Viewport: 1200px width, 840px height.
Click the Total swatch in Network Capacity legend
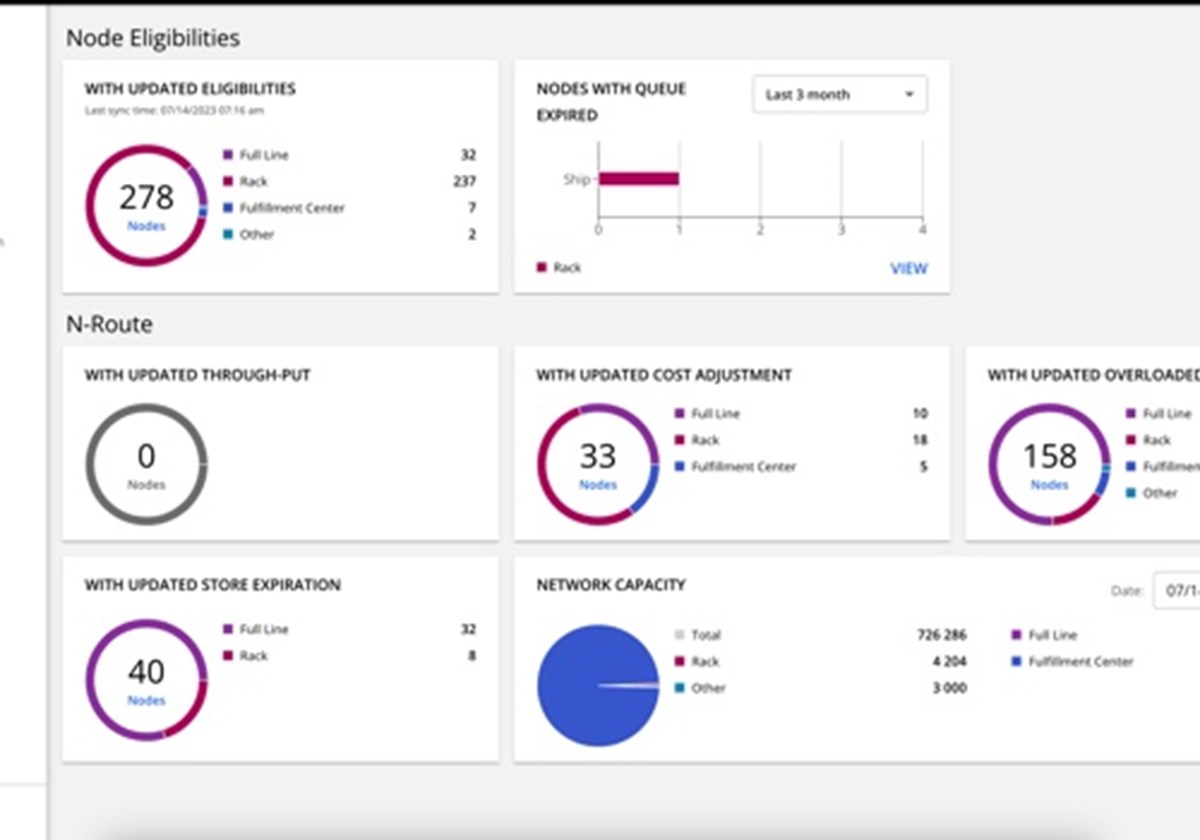pos(680,635)
